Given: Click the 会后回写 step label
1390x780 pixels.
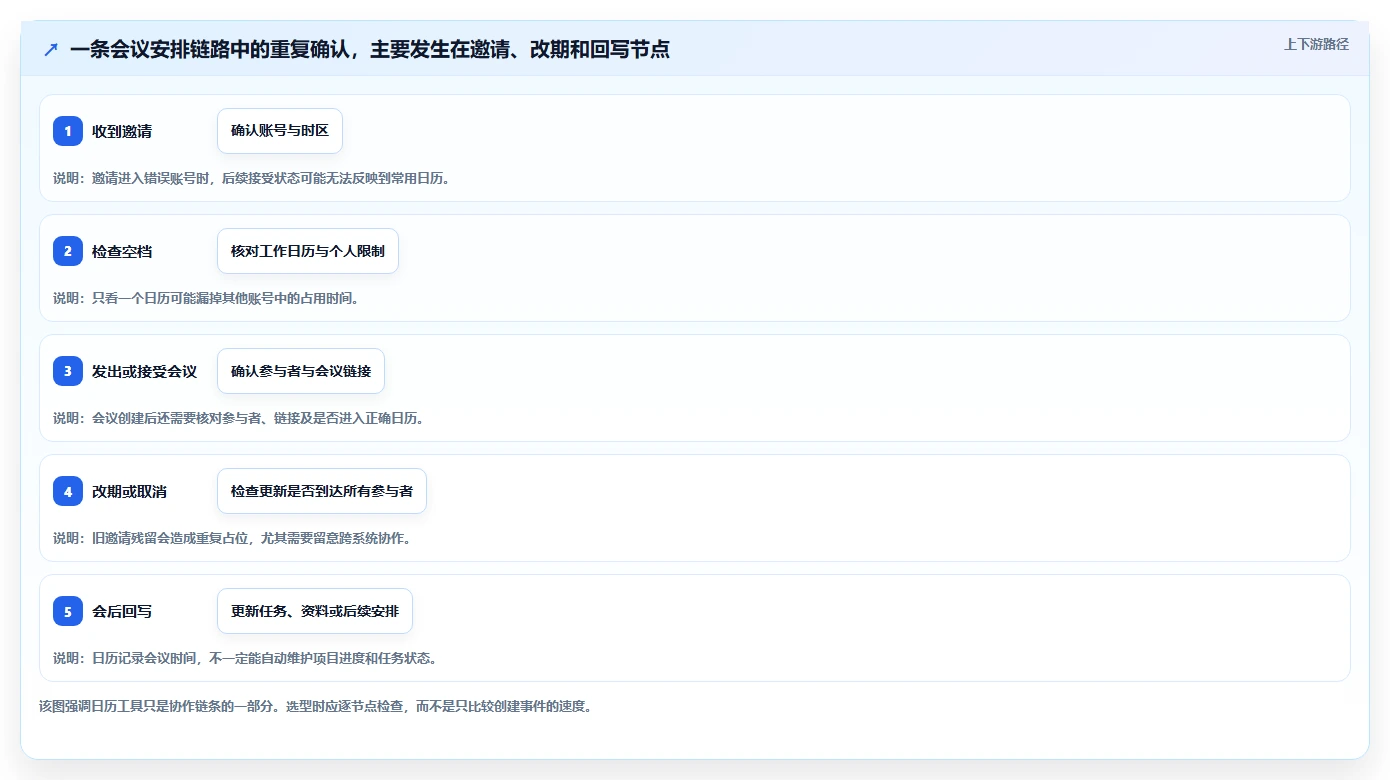Looking at the screenshot, I should pos(122,611).
